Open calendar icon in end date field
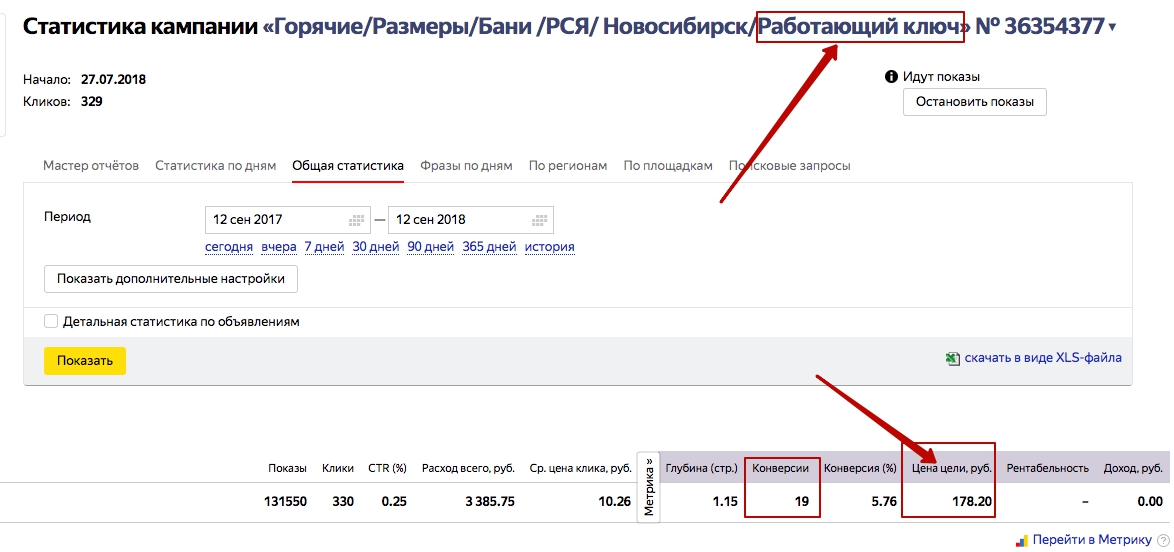 [x=540, y=219]
